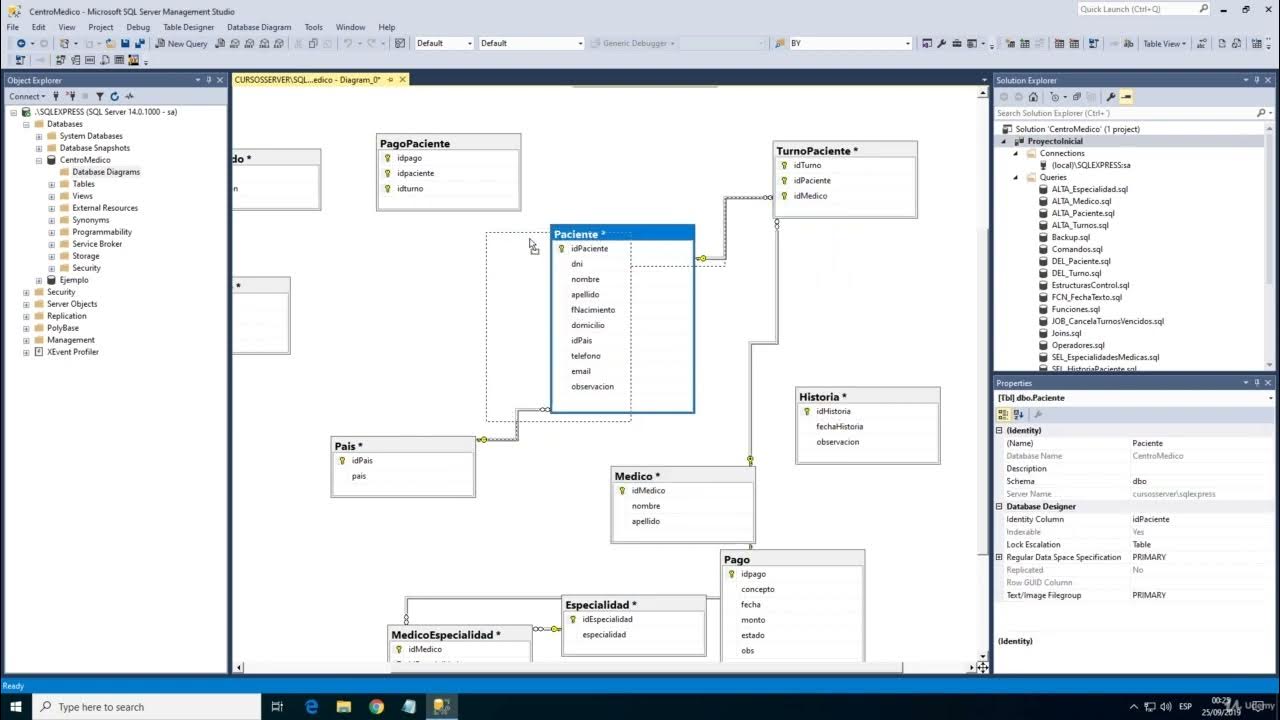Open the first Default configuration dropdown
1280x720 pixels.
click(x=470, y=43)
